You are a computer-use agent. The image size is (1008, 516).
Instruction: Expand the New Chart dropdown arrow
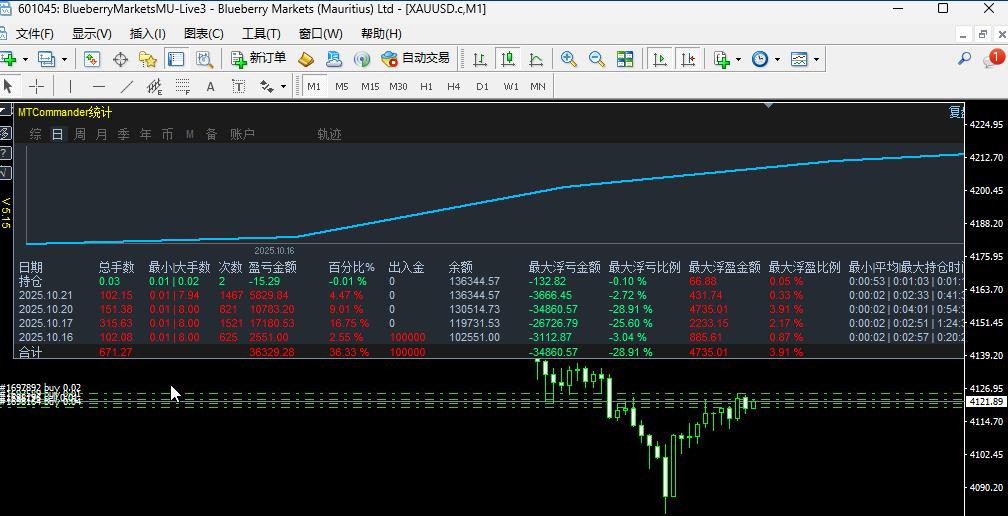pyautogui.click(x=25, y=59)
